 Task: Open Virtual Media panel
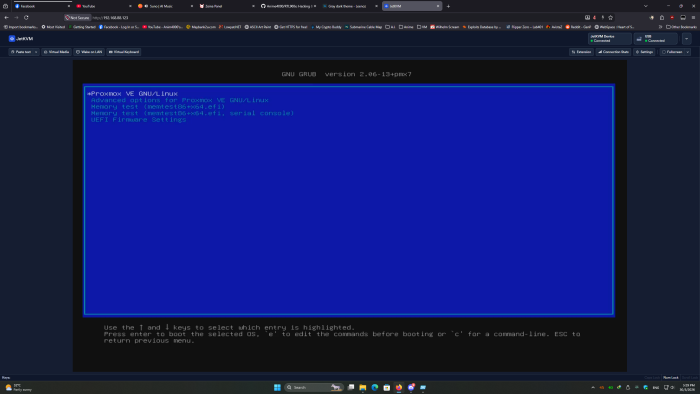coord(56,52)
